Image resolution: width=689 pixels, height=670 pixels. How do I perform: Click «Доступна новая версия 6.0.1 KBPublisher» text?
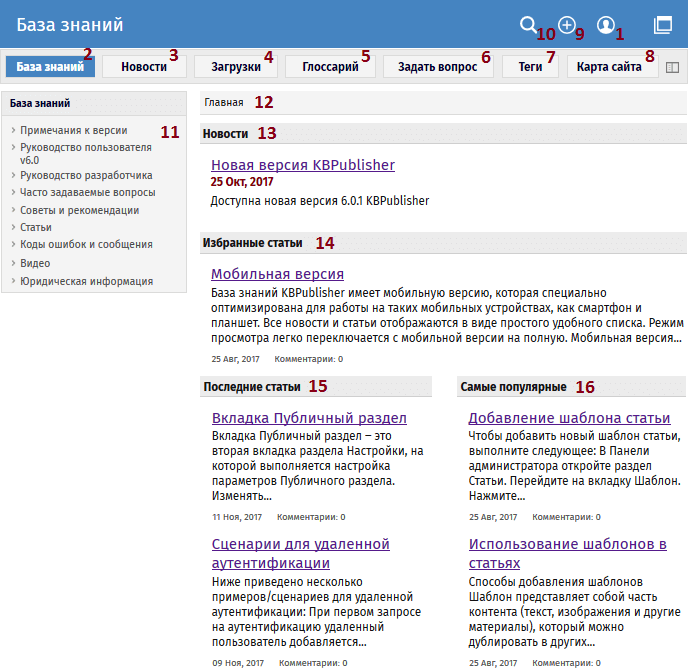pyautogui.click(x=320, y=201)
